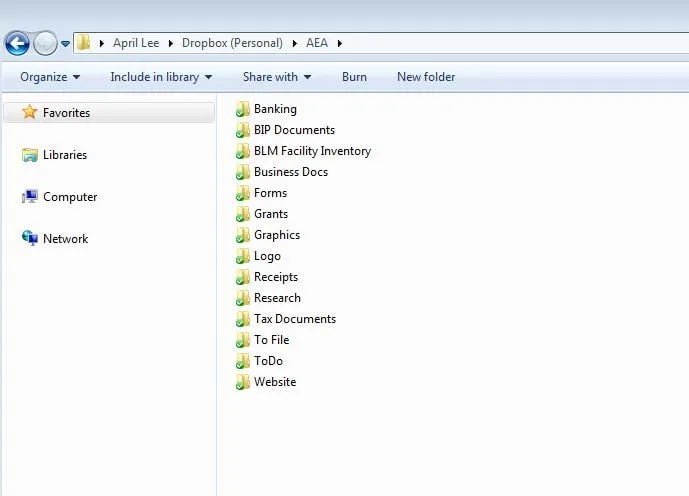689x496 pixels.
Task: Navigate to April Lee breadcrumb
Action: 136,43
